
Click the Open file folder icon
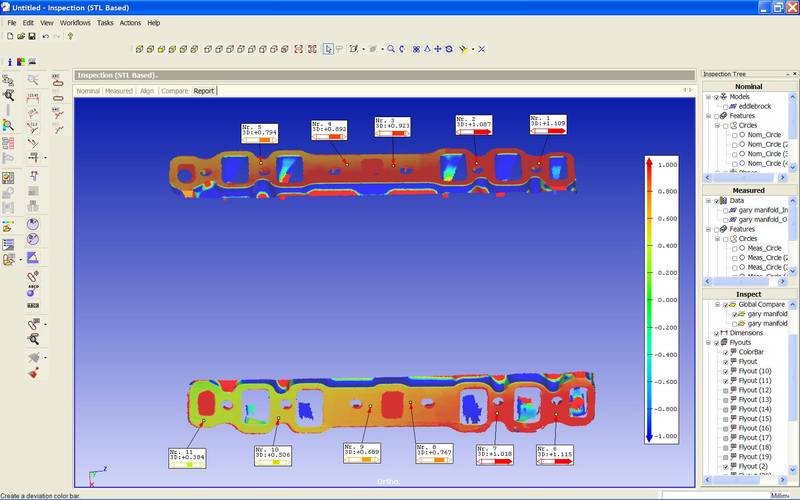tap(20, 36)
